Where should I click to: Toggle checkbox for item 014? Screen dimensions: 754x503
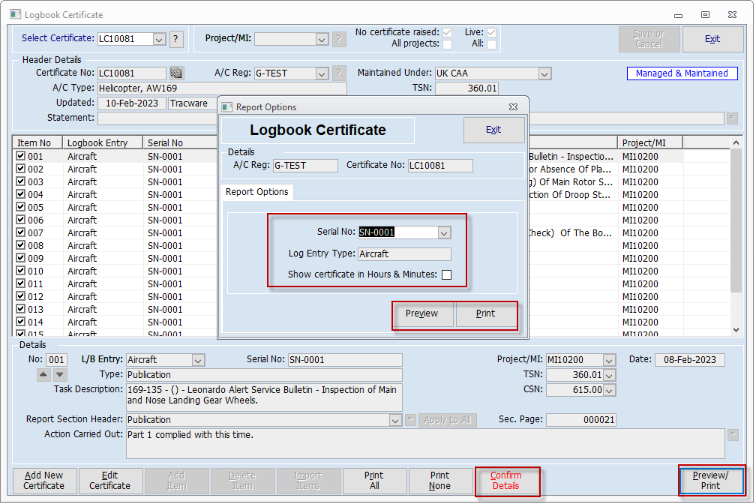tap(21, 321)
